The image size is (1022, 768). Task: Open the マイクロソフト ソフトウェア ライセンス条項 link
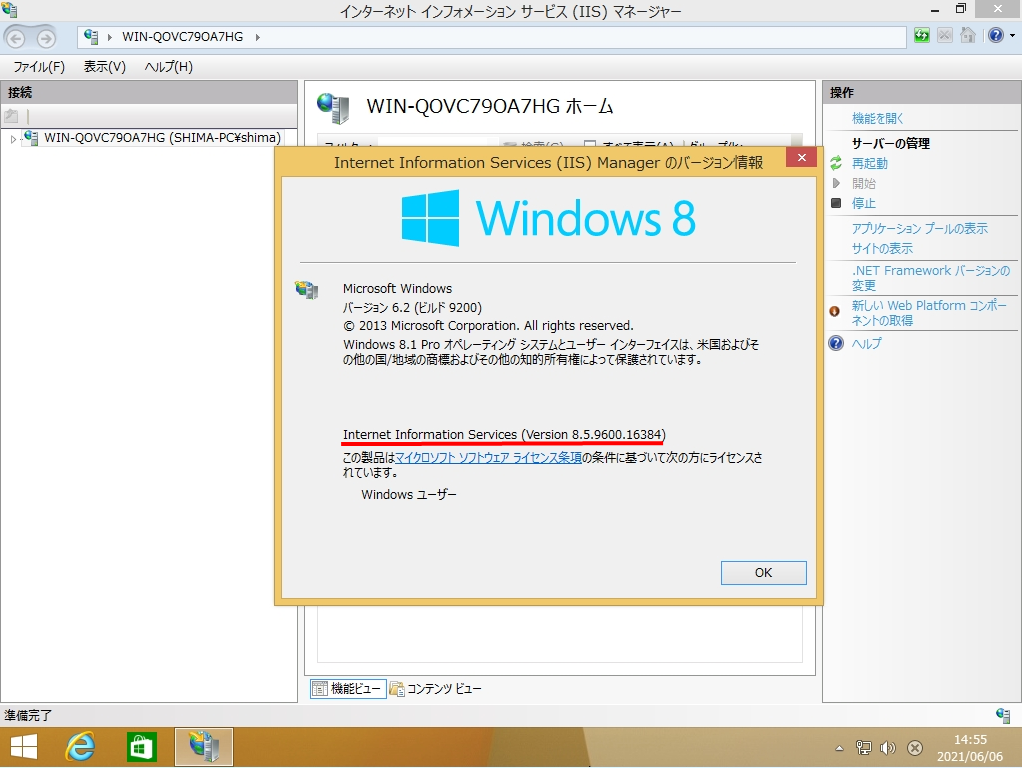(x=488, y=458)
